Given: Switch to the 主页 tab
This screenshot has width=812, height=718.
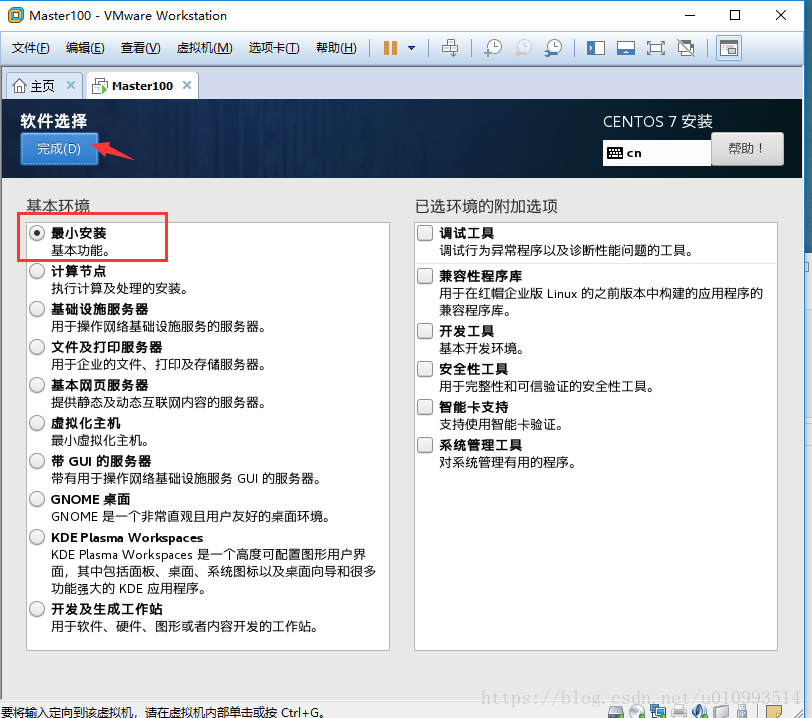Looking at the screenshot, I should (44, 85).
